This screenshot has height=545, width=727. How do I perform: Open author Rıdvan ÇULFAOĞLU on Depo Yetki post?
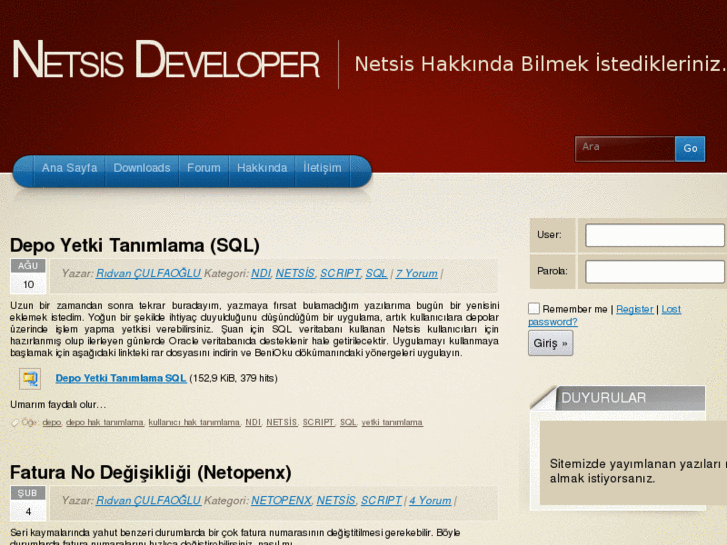click(x=148, y=274)
